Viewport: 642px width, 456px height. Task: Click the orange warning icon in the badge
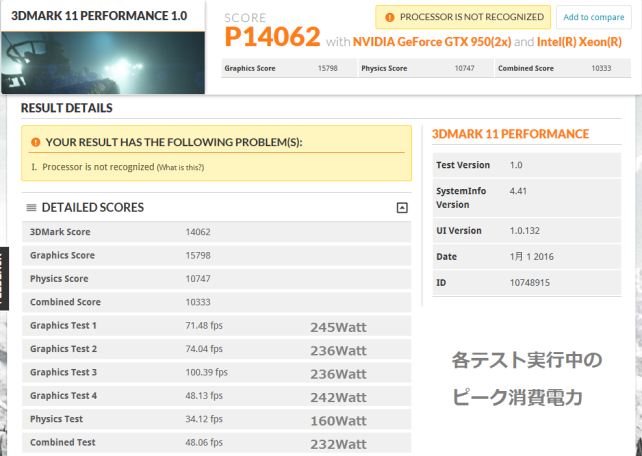[390, 17]
